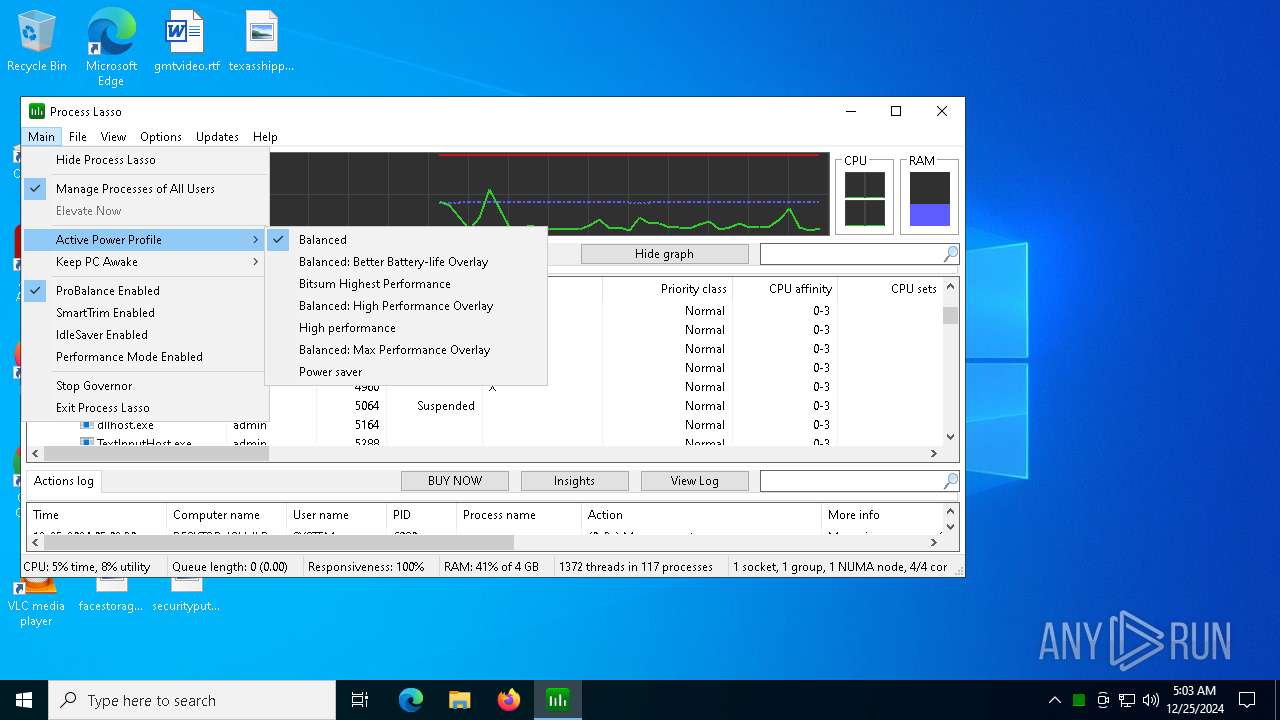Sort by the Priority class column
Screen dimensions: 1280x720
(667, 289)
